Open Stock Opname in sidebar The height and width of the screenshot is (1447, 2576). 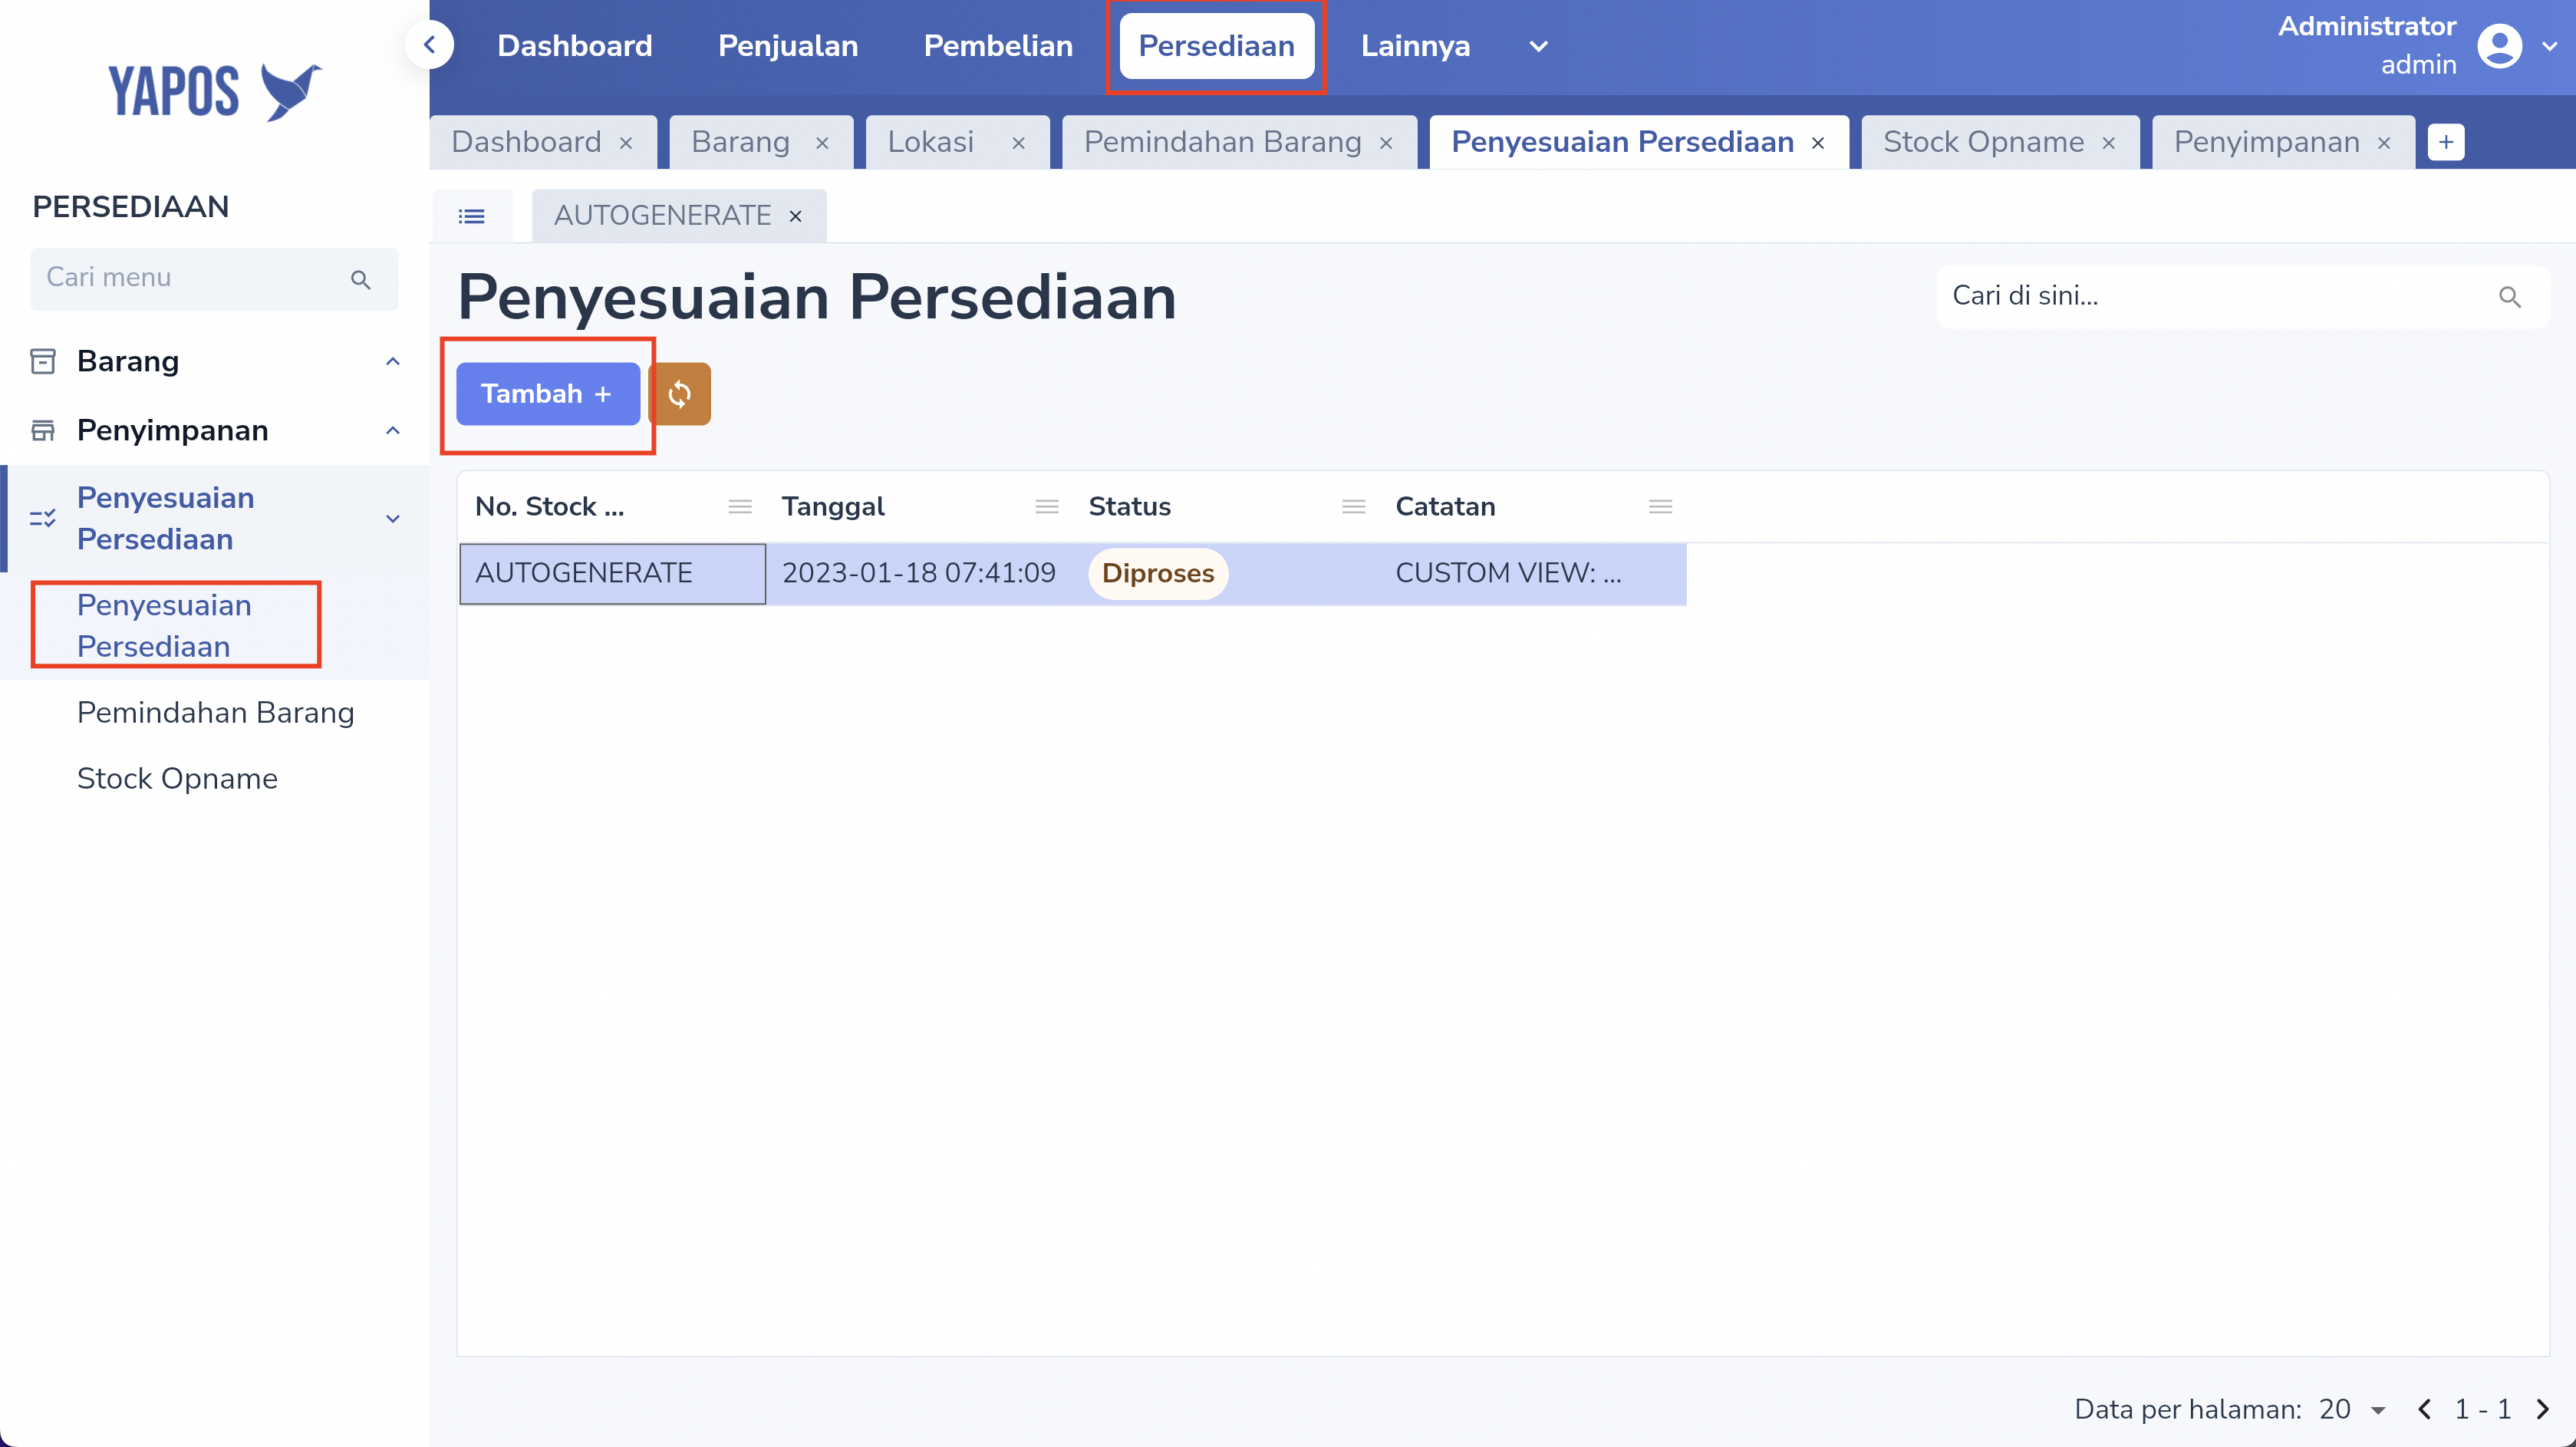[177, 779]
